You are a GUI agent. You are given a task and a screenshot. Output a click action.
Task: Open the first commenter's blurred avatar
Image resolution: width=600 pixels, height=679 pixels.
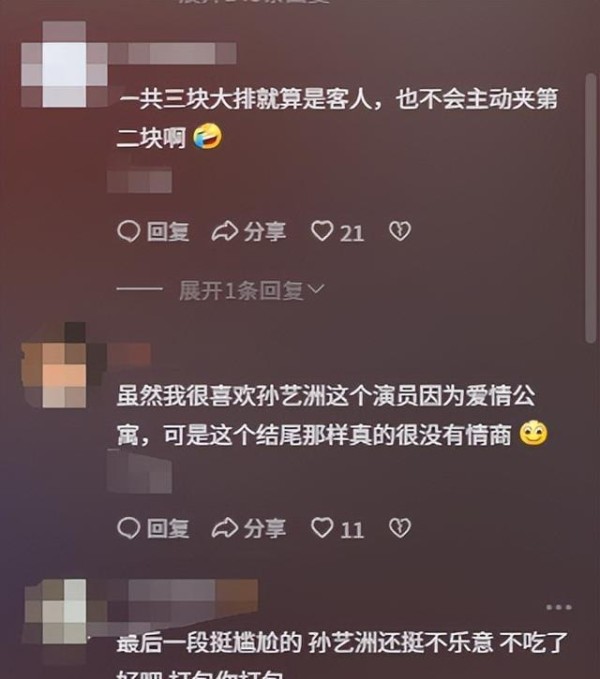click(x=64, y=64)
